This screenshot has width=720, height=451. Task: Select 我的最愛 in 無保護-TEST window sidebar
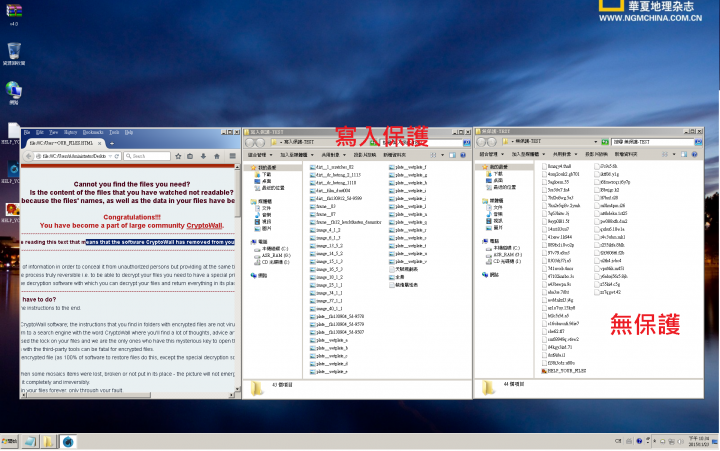[x=494, y=167]
